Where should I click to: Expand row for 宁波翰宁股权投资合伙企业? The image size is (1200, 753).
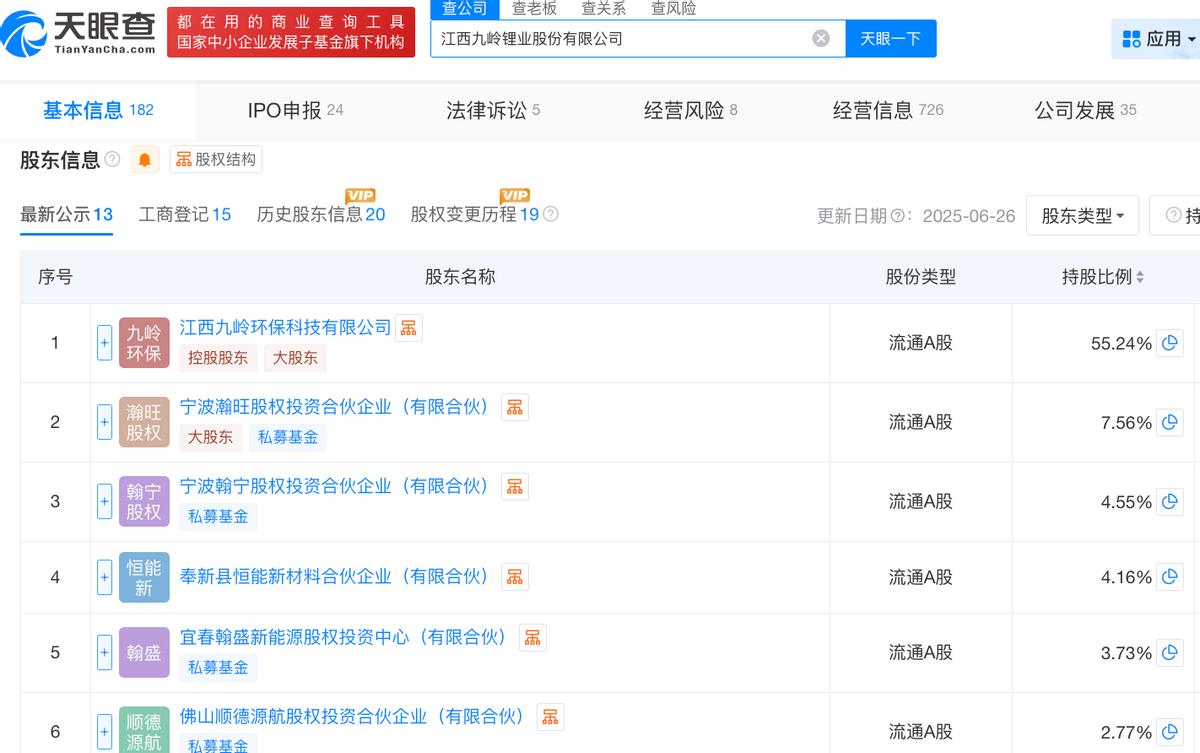pos(104,501)
